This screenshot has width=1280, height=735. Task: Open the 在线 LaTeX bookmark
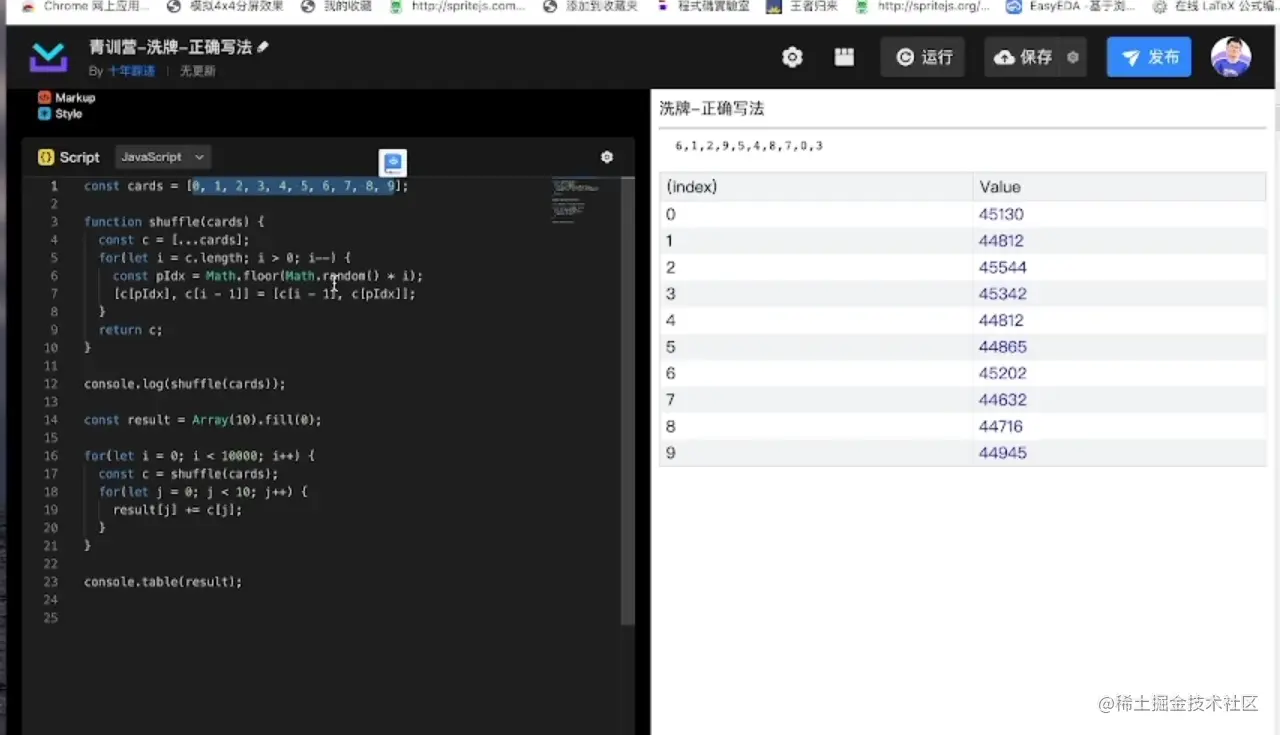pyautogui.click(x=1215, y=6)
